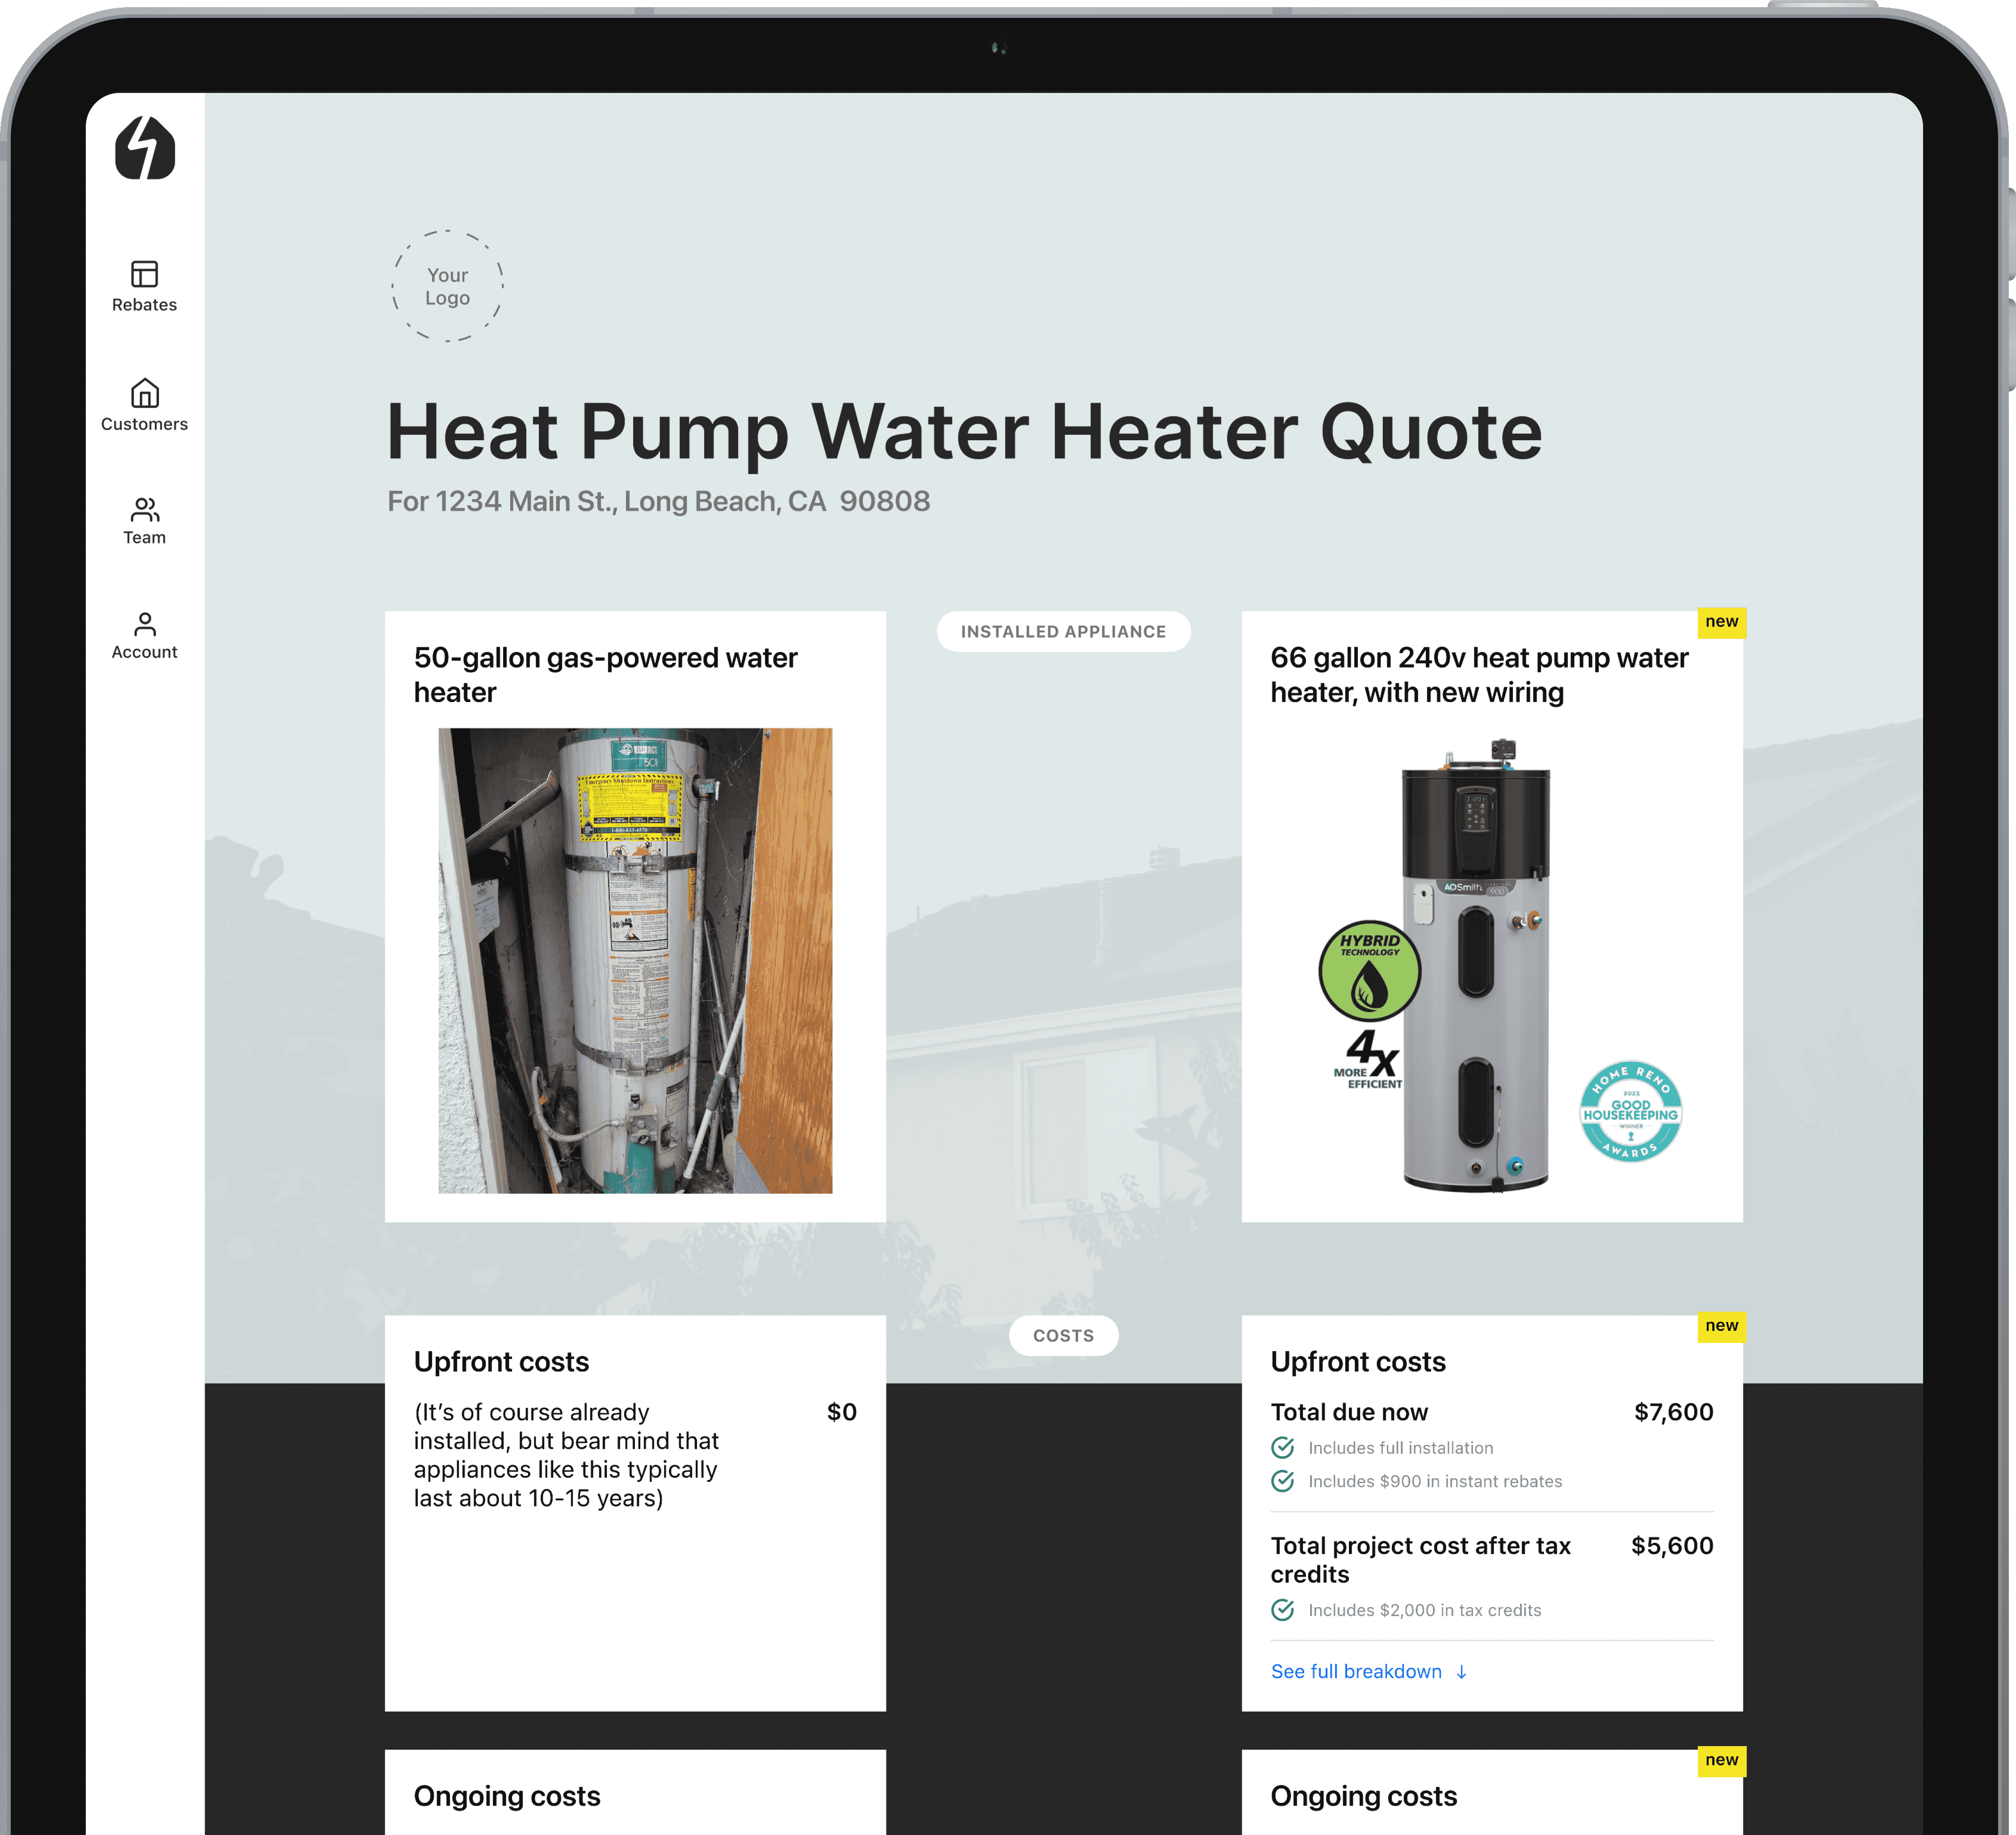2016x1835 pixels.
Task: Click the '$900 in instant rebates' check mark
Action: 1282,1481
